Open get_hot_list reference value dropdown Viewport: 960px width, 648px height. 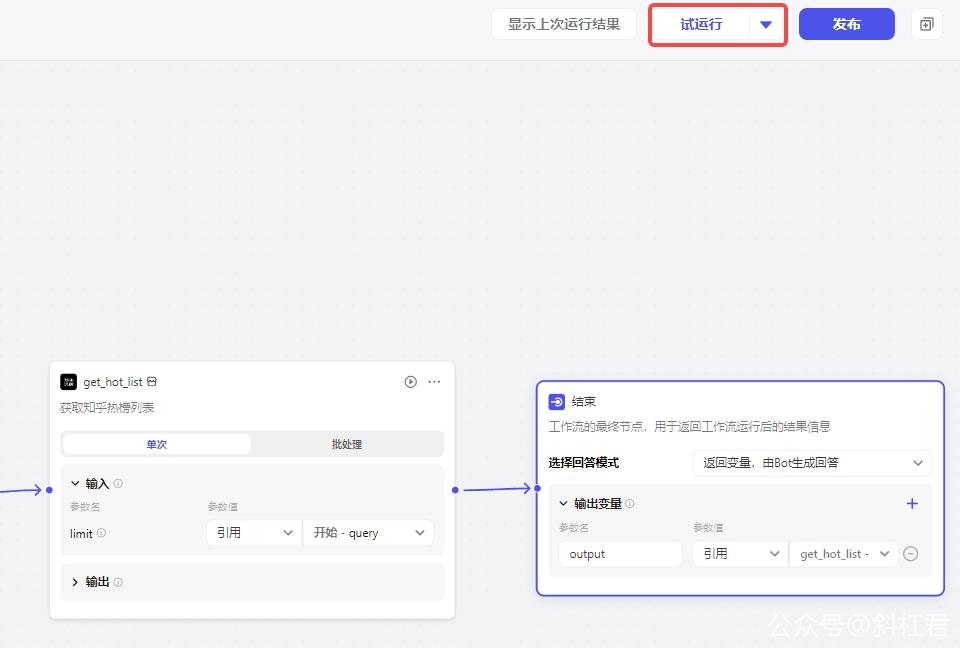pos(844,554)
